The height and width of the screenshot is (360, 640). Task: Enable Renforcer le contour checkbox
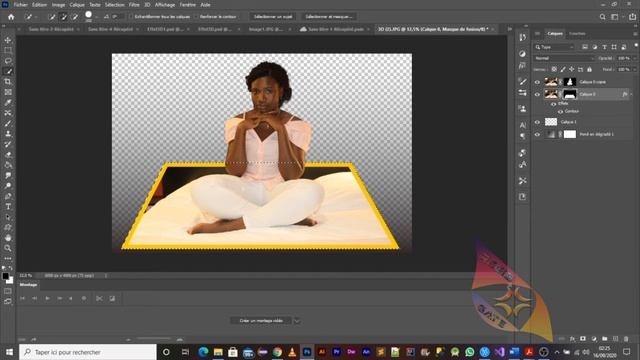point(197,17)
